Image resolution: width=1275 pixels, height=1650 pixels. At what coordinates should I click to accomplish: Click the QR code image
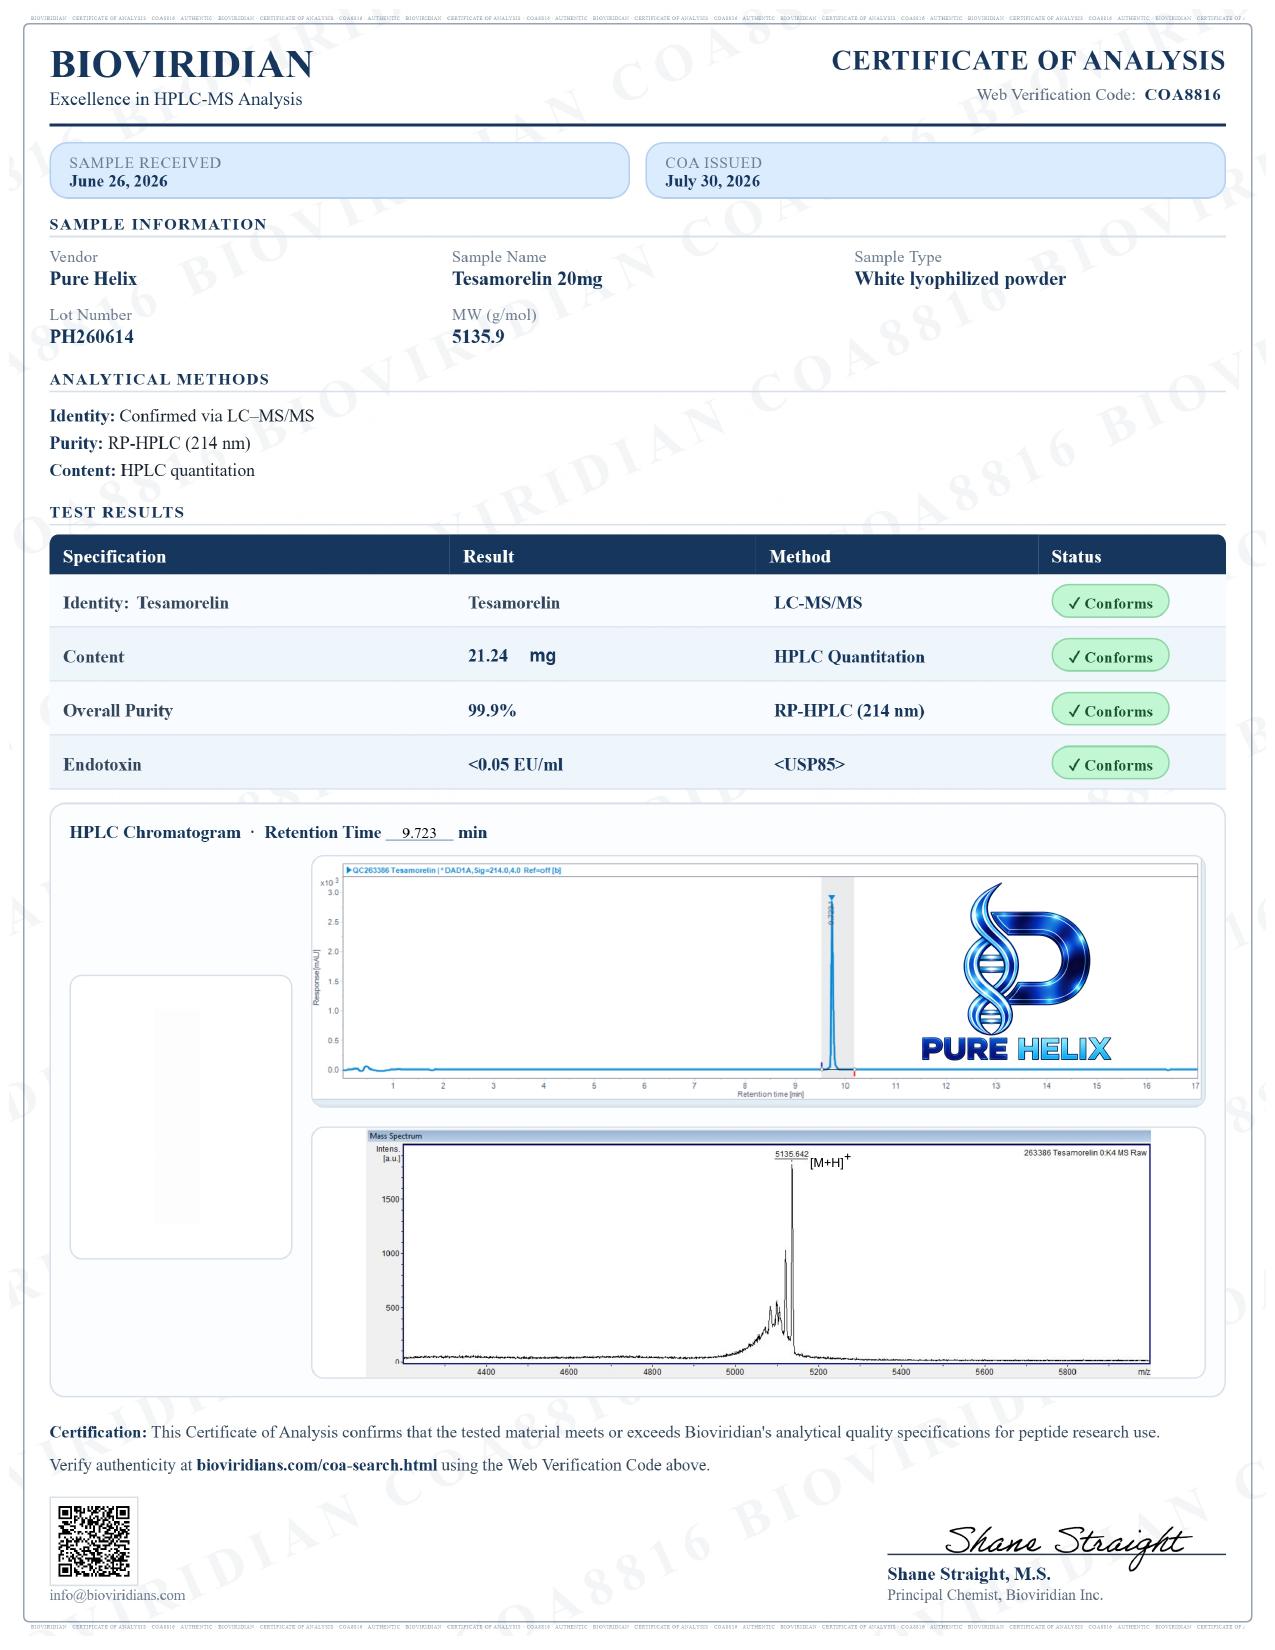coord(94,1540)
